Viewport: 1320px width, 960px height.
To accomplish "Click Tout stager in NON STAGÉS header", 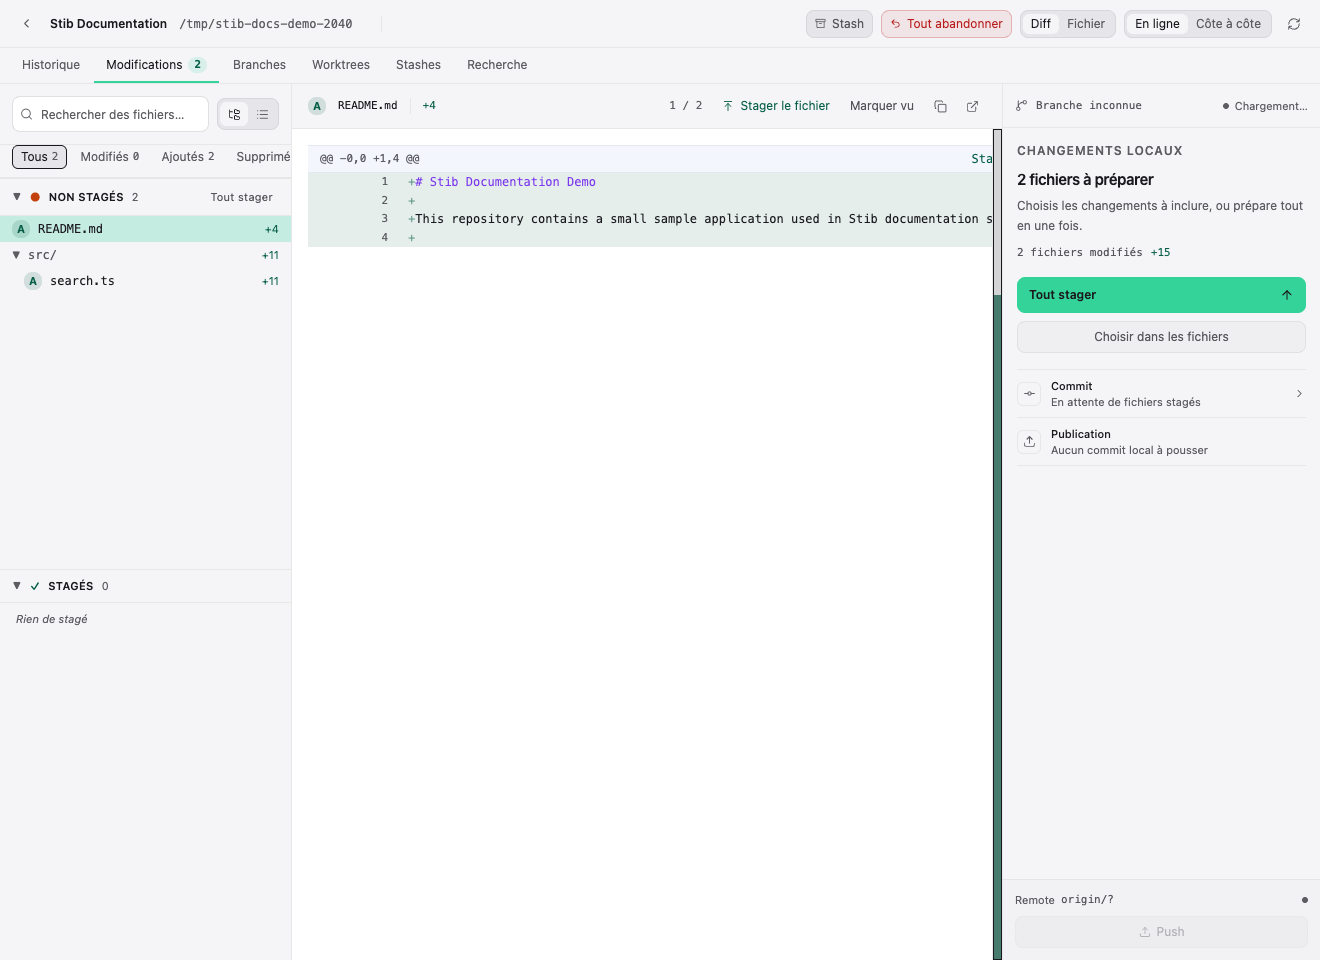I will 241,198.
